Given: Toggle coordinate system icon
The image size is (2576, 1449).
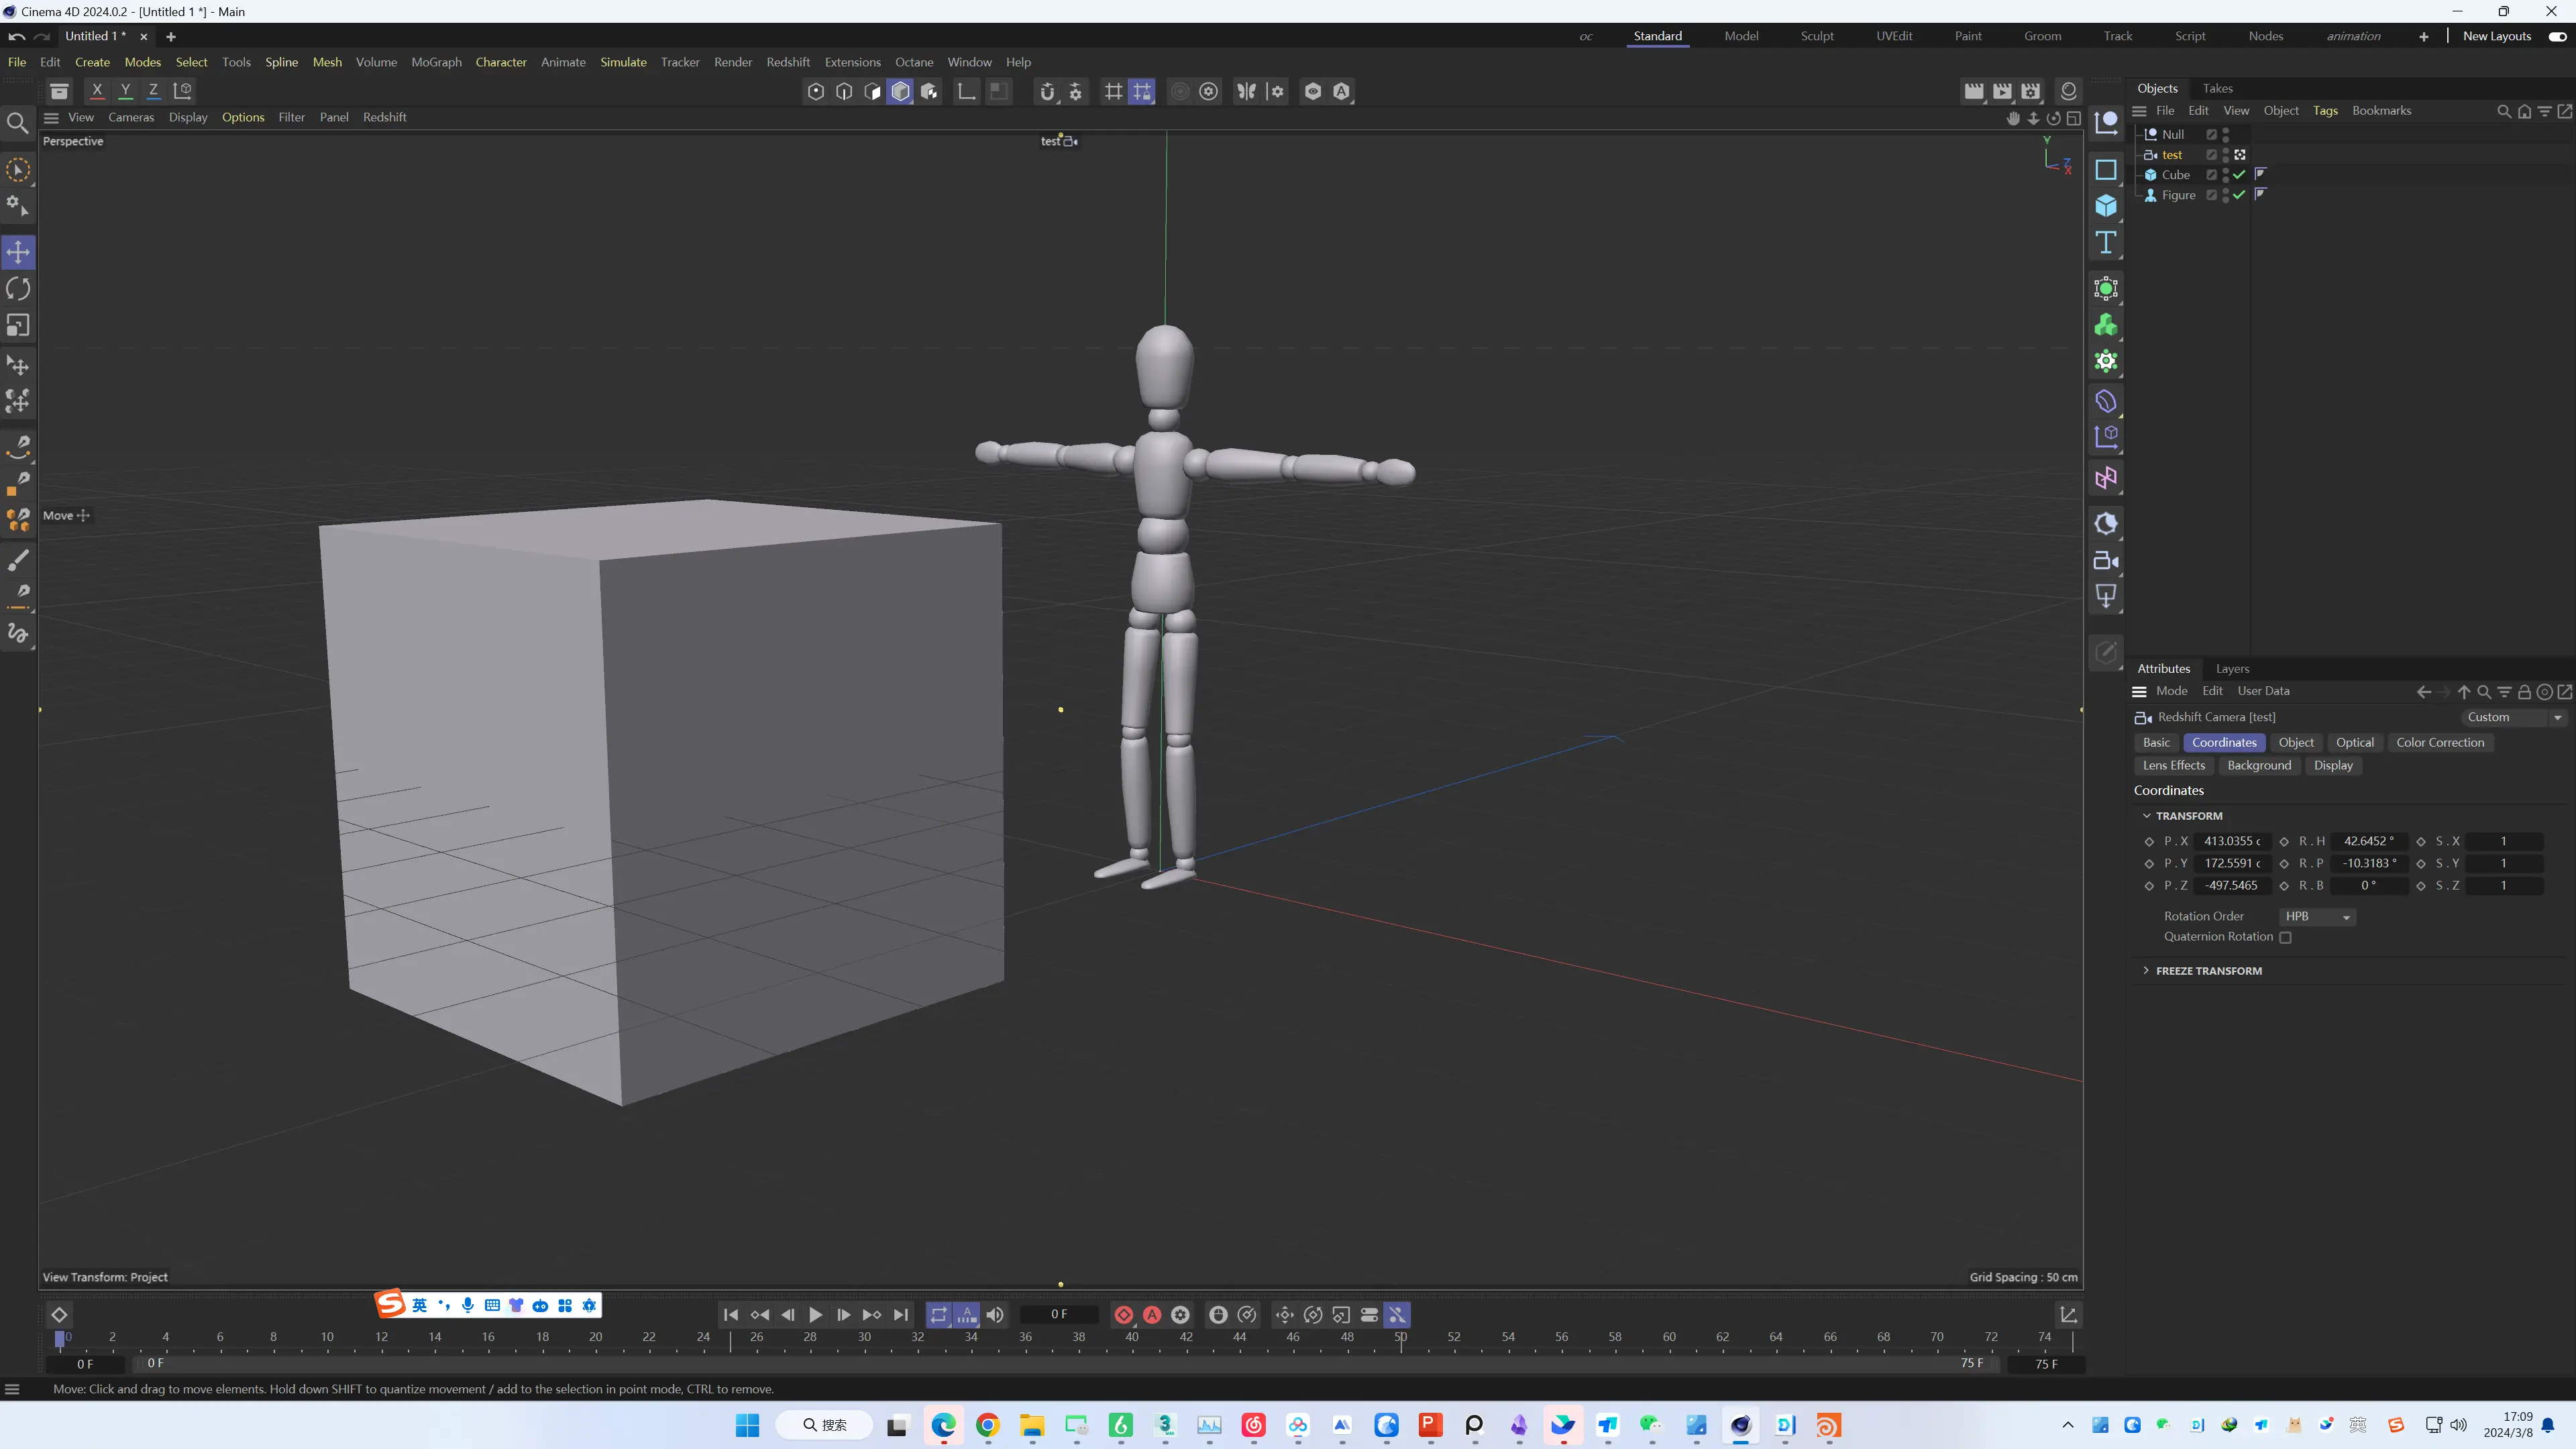Looking at the screenshot, I should point(182,91).
